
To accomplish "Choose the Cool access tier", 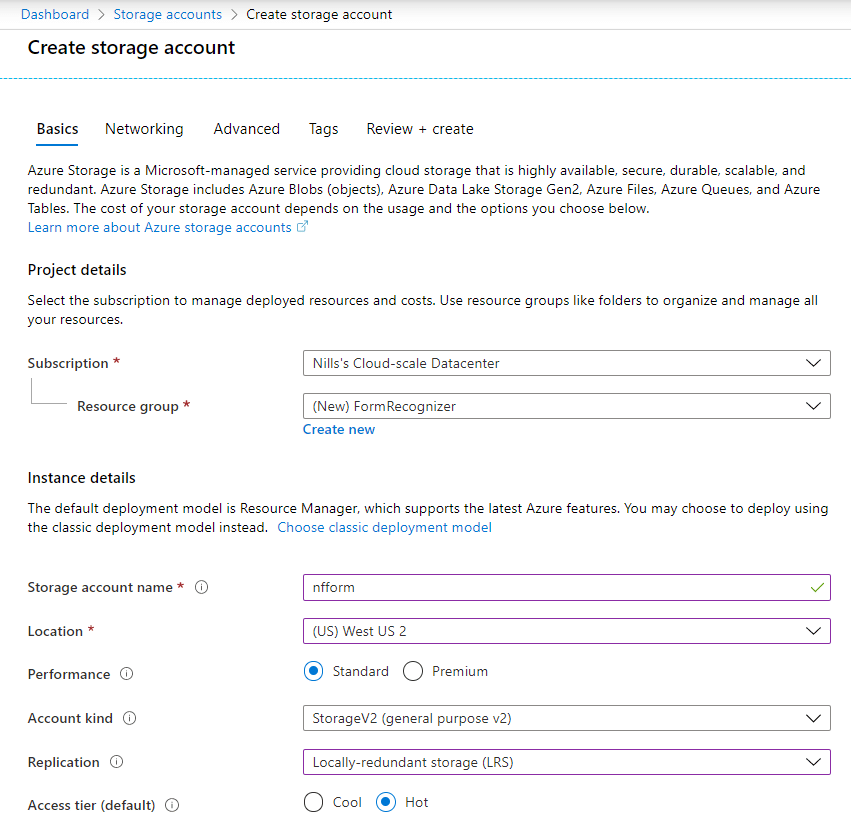I will tap(314, 802).
